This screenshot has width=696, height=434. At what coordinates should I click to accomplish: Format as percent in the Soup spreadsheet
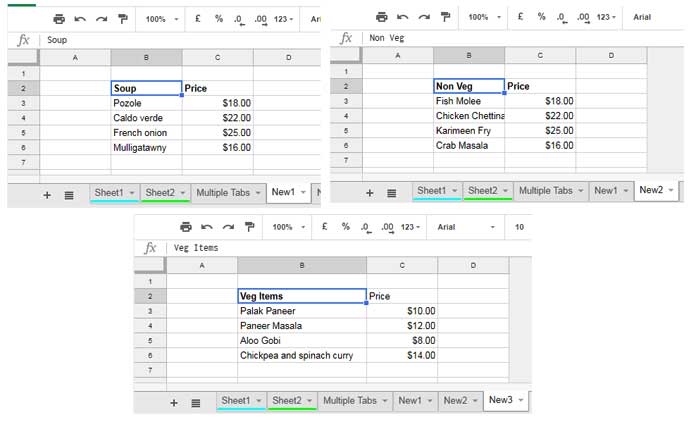(x=219, y=19)
